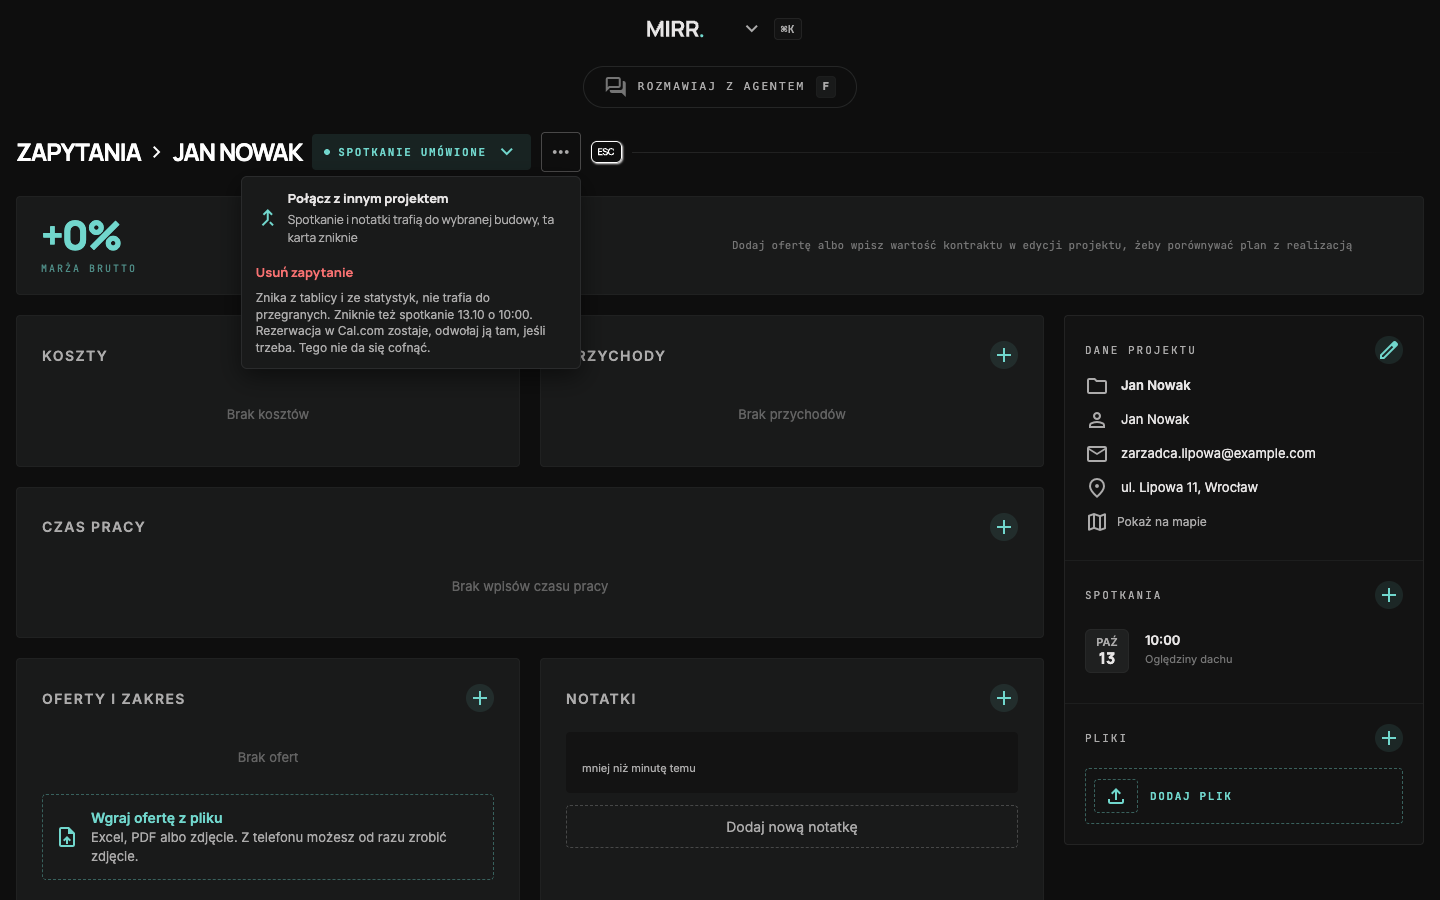
Task: Click the file upload icon in offer box
Action: [67, 837]
